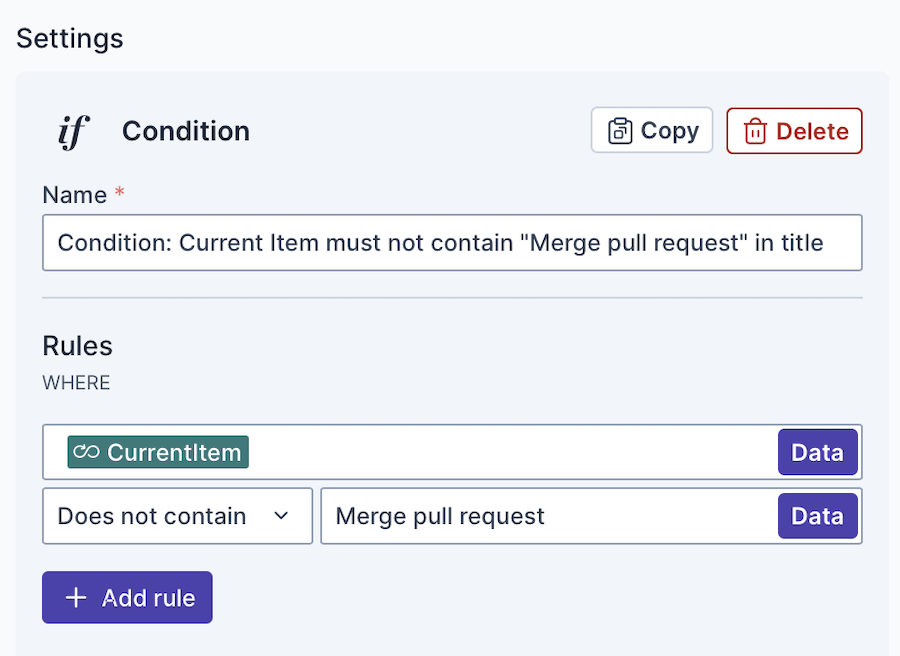Click empty area of the CurrentItem rule field
Screen dimensions: 900x656
click(x=510, y=452)
